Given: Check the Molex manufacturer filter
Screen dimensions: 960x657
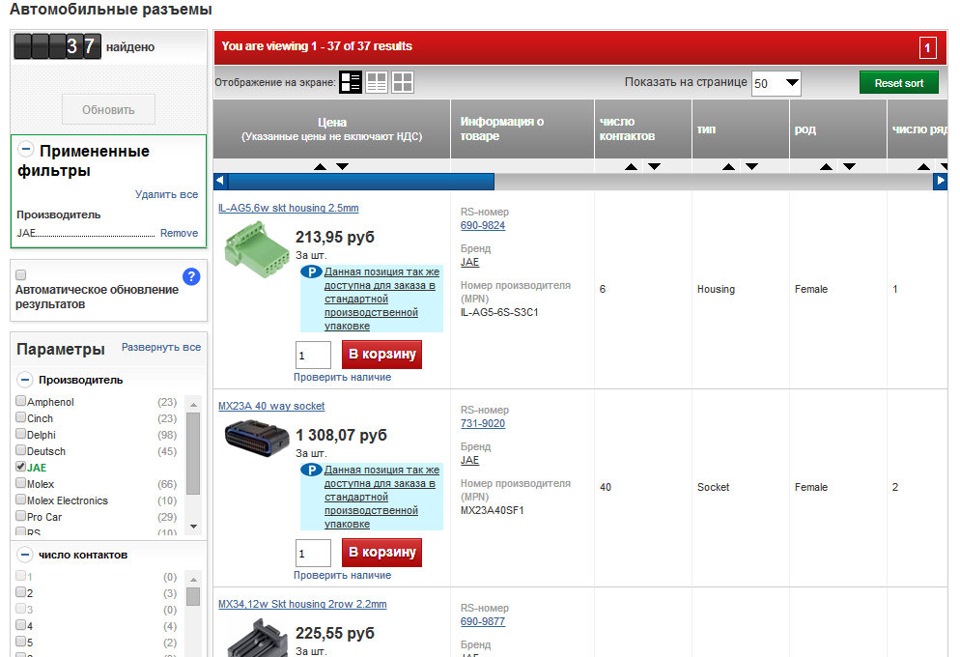Looking at the screenshot, I should pyautogui.click(x=21, y=483).
